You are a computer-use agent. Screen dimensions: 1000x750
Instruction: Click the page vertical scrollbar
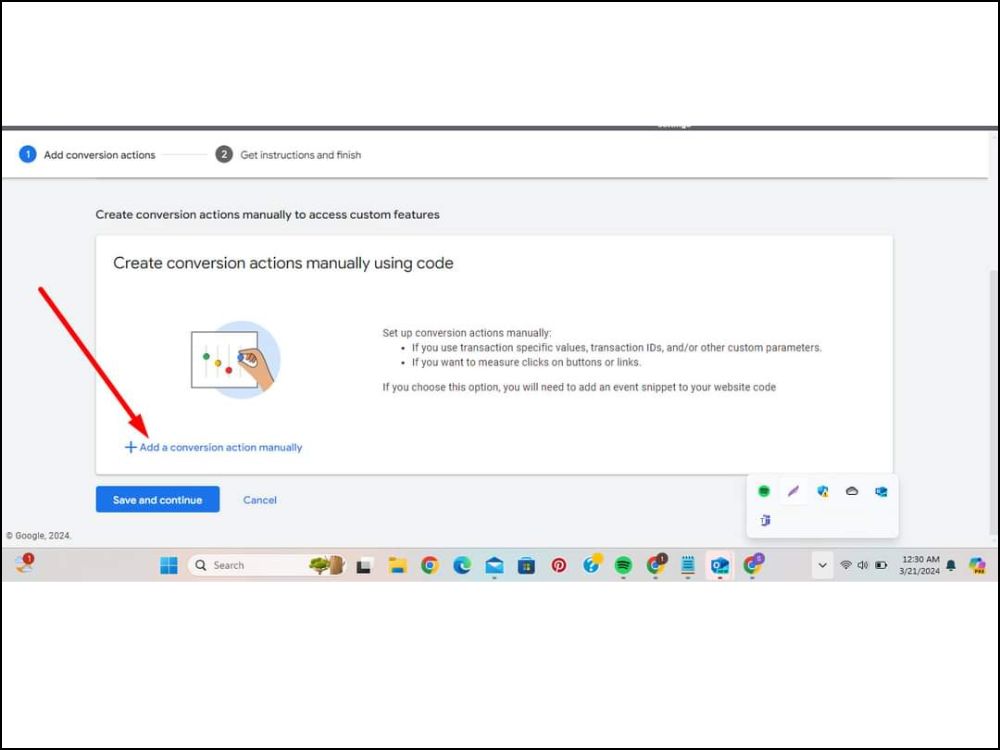[994, 402]
